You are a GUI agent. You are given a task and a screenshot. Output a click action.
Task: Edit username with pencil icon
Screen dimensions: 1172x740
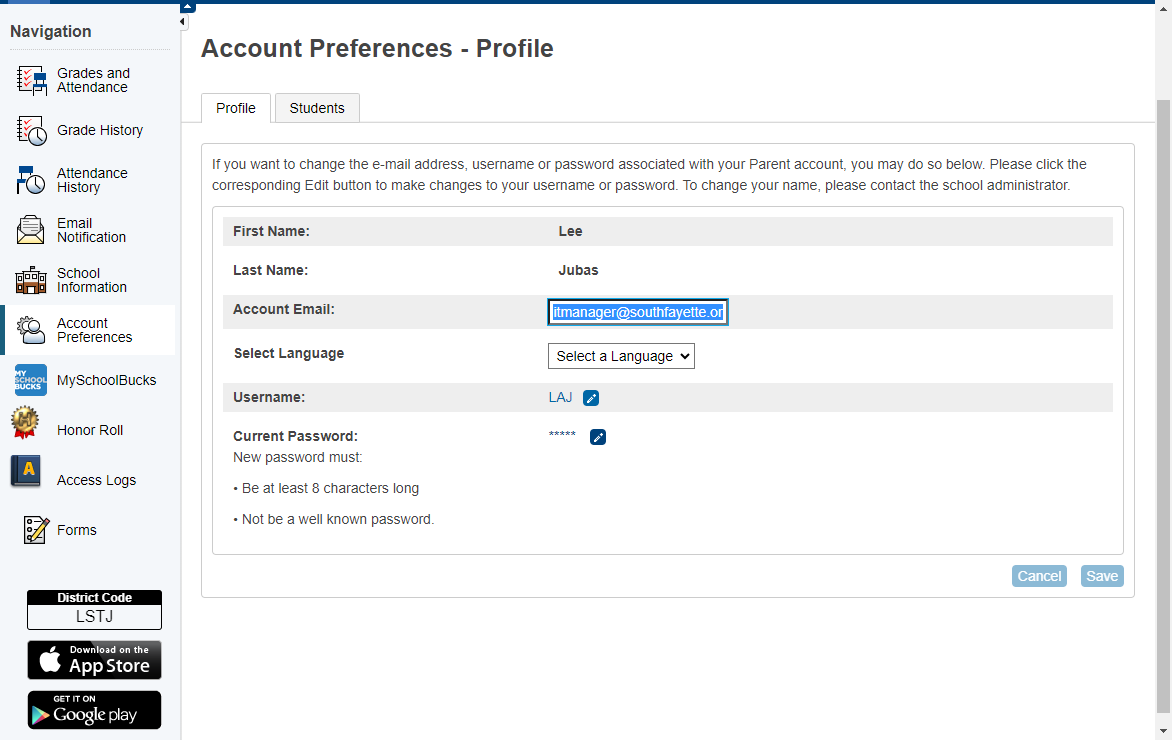pos(591,398)
